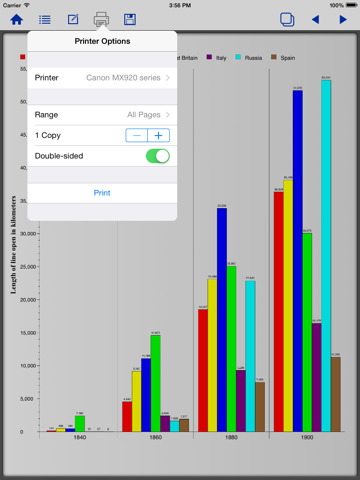Turn off the Double-sided switch
360x480 pixels.
point(158,156)
